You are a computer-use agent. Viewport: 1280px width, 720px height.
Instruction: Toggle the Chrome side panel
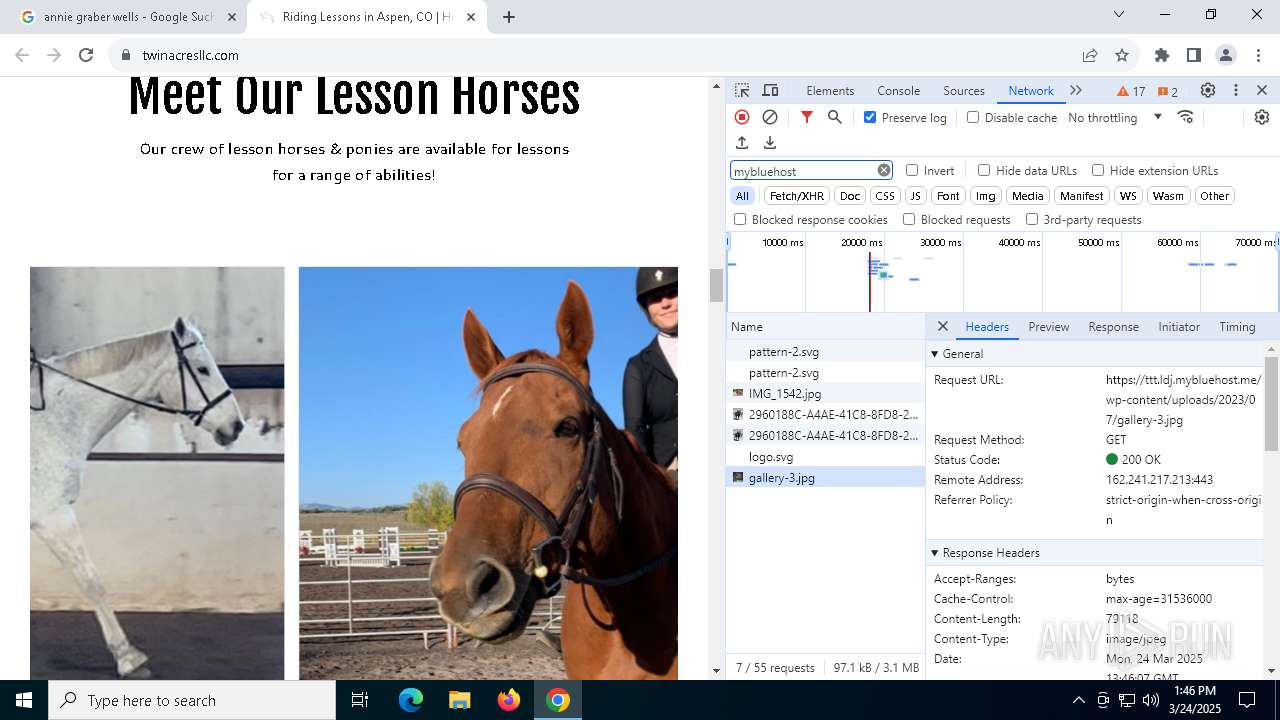point(1194,55)
